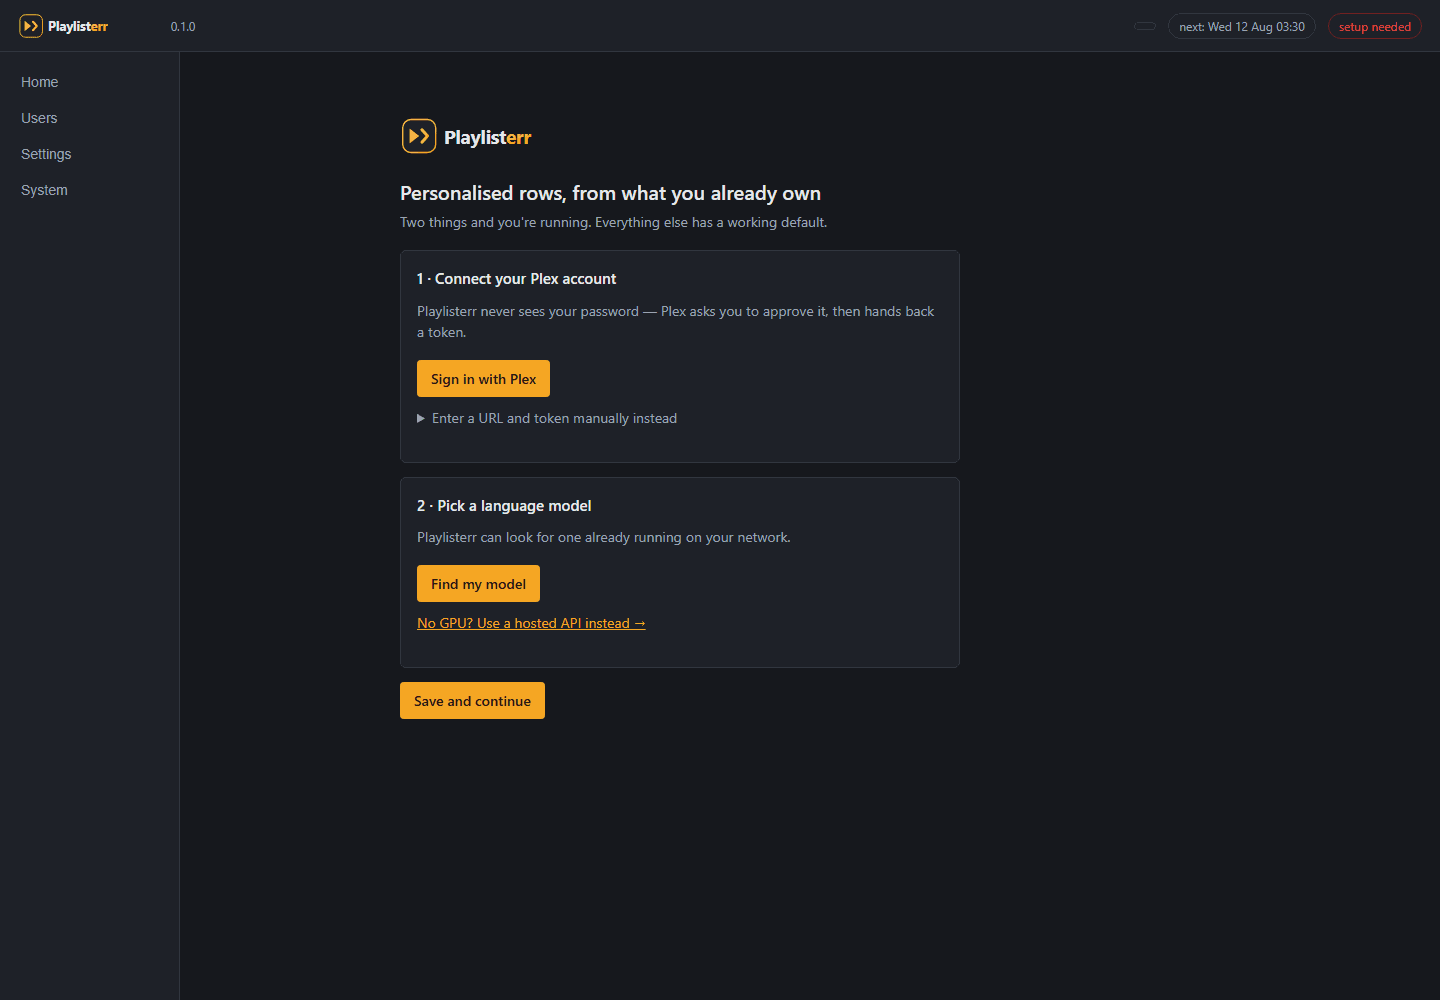Click 'Playlisterr never sees your password' description text

(676, 322)
